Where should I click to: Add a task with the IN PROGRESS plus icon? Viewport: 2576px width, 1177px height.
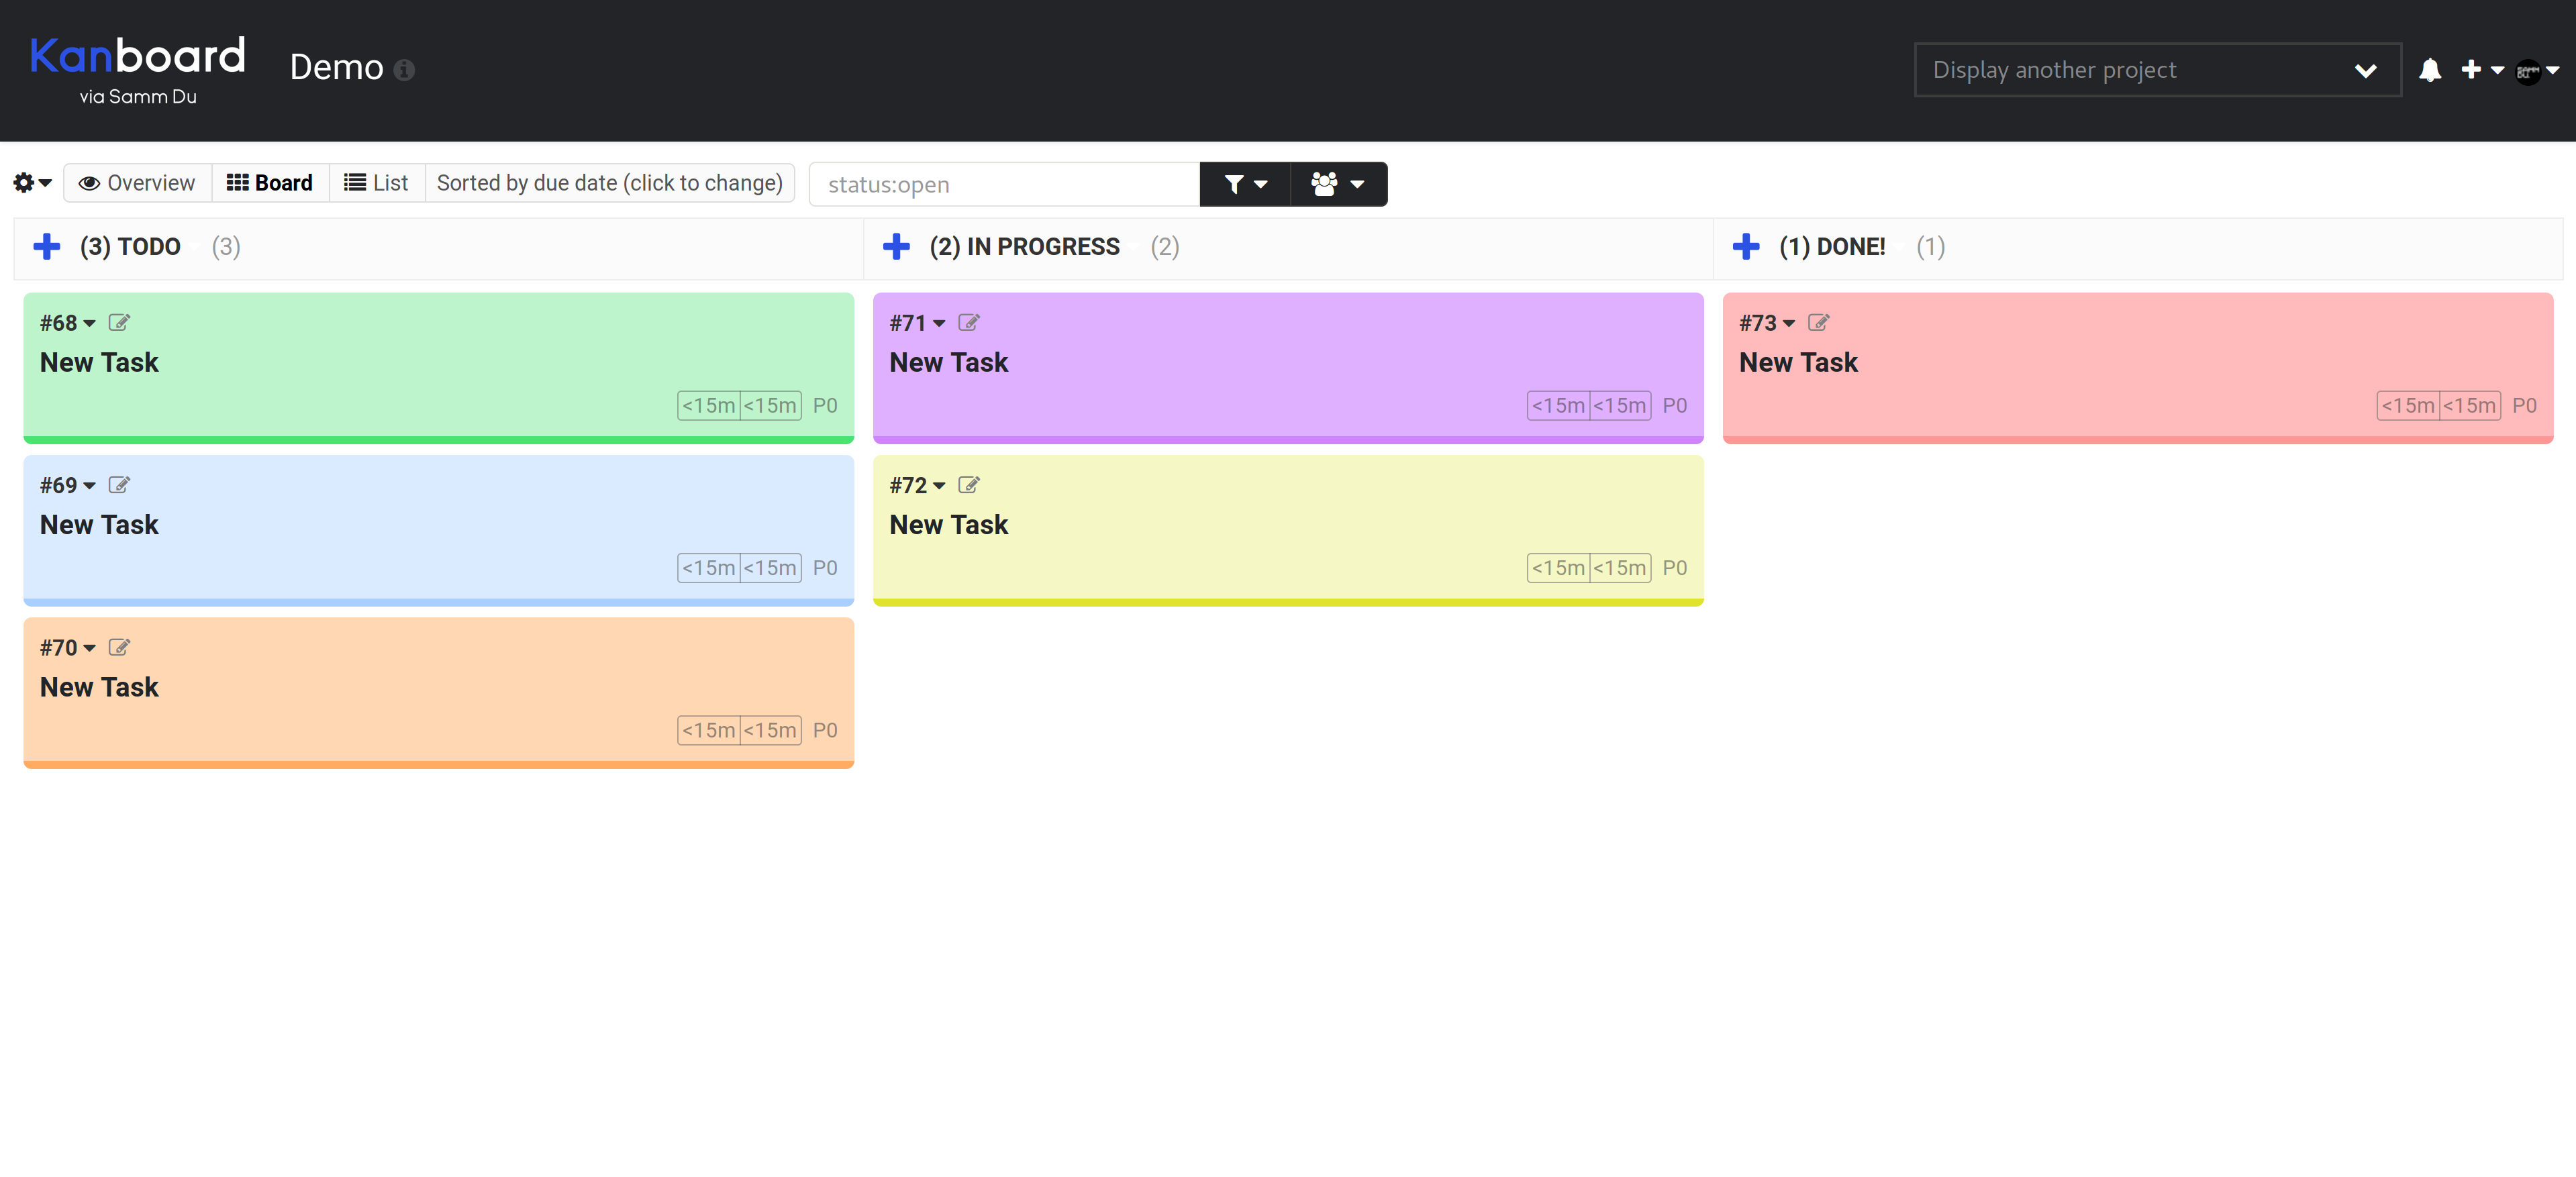(x=896, y=246)
